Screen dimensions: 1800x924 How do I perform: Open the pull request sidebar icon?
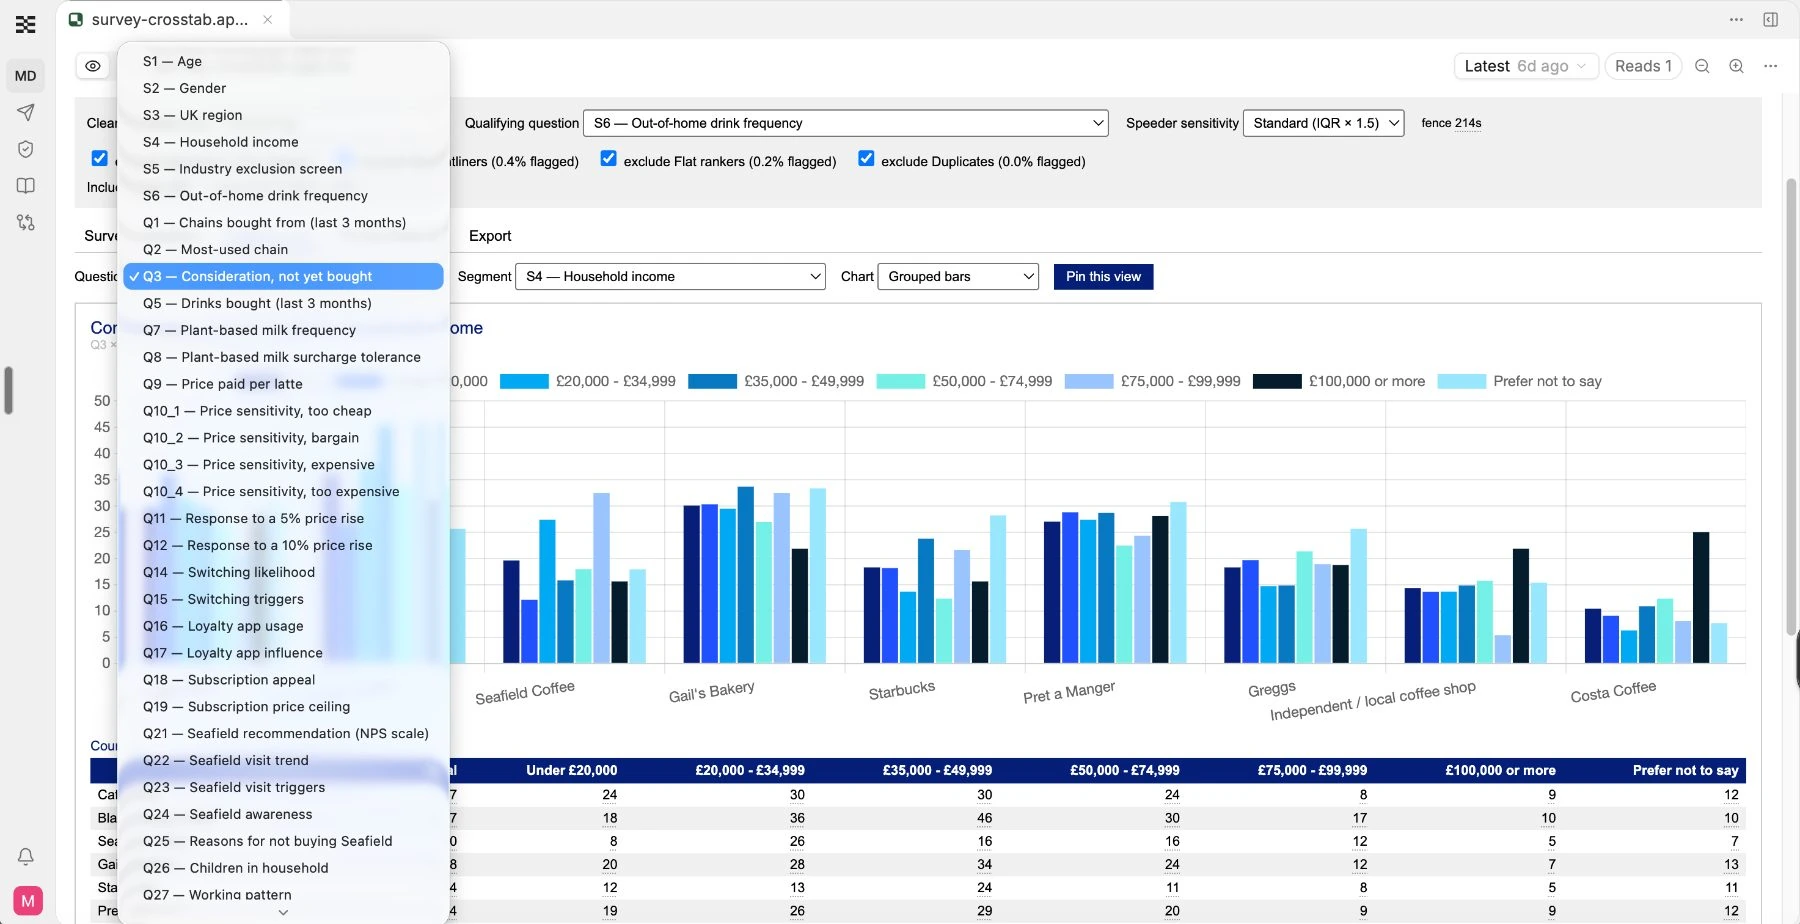click(x=26, y=222)
